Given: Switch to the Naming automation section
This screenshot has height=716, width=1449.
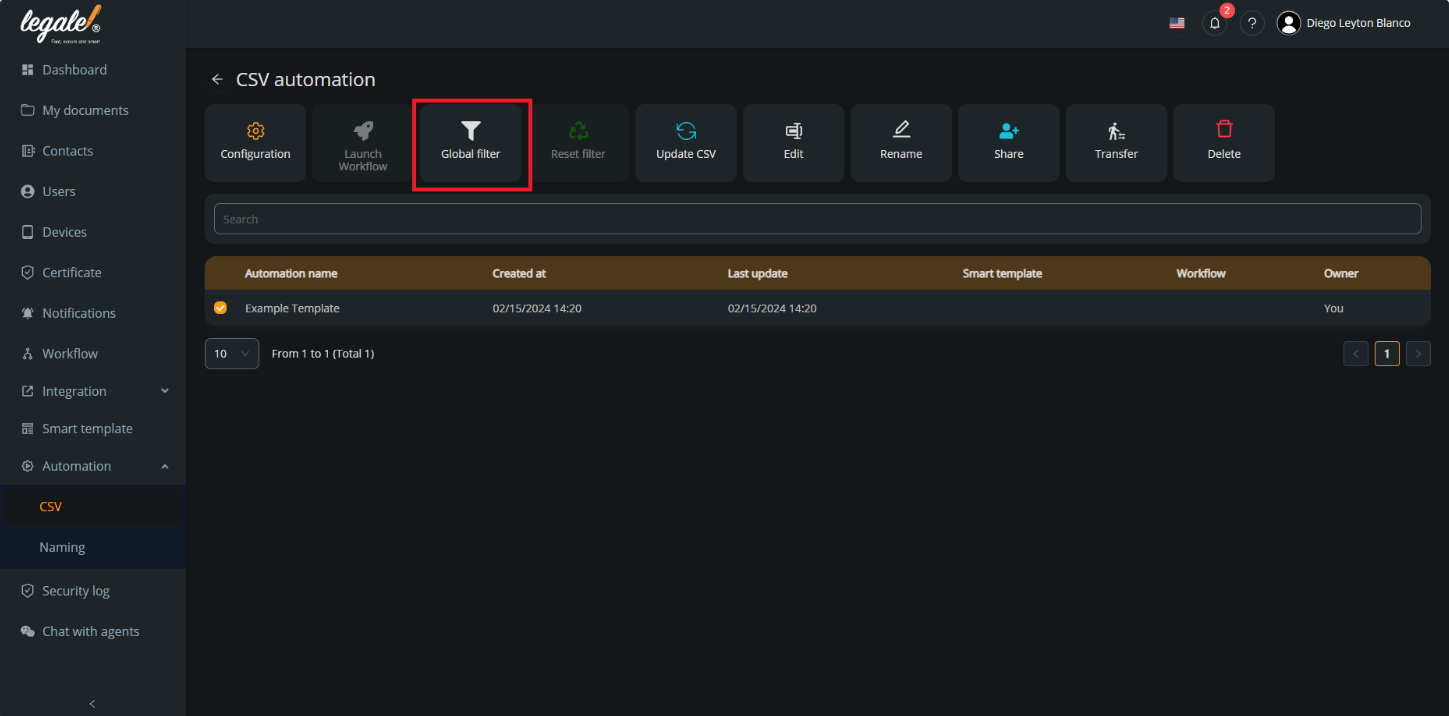Looking at the screenshot, I should 62,547.
